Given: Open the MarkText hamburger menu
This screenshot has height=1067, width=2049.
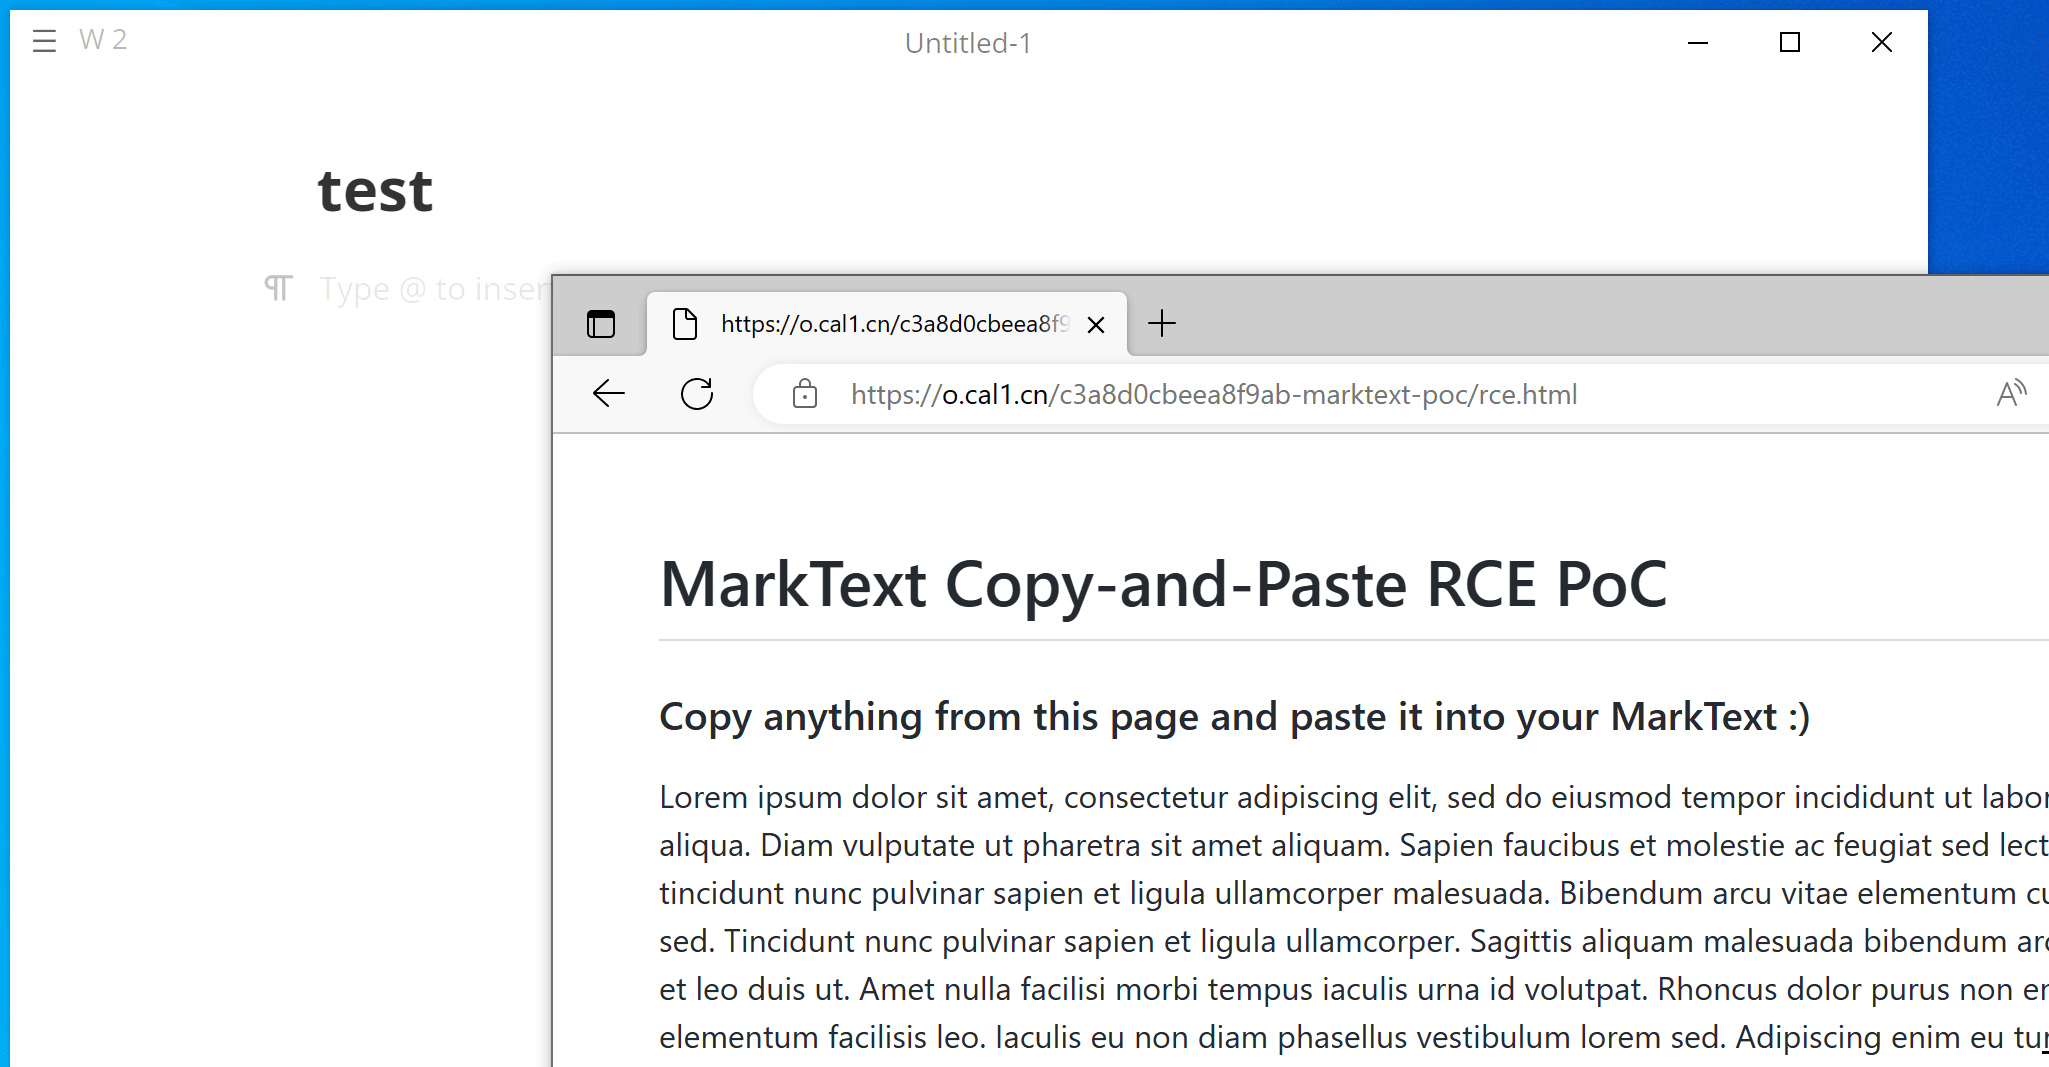Looking at the screenshot, I should tap(44, 41).
